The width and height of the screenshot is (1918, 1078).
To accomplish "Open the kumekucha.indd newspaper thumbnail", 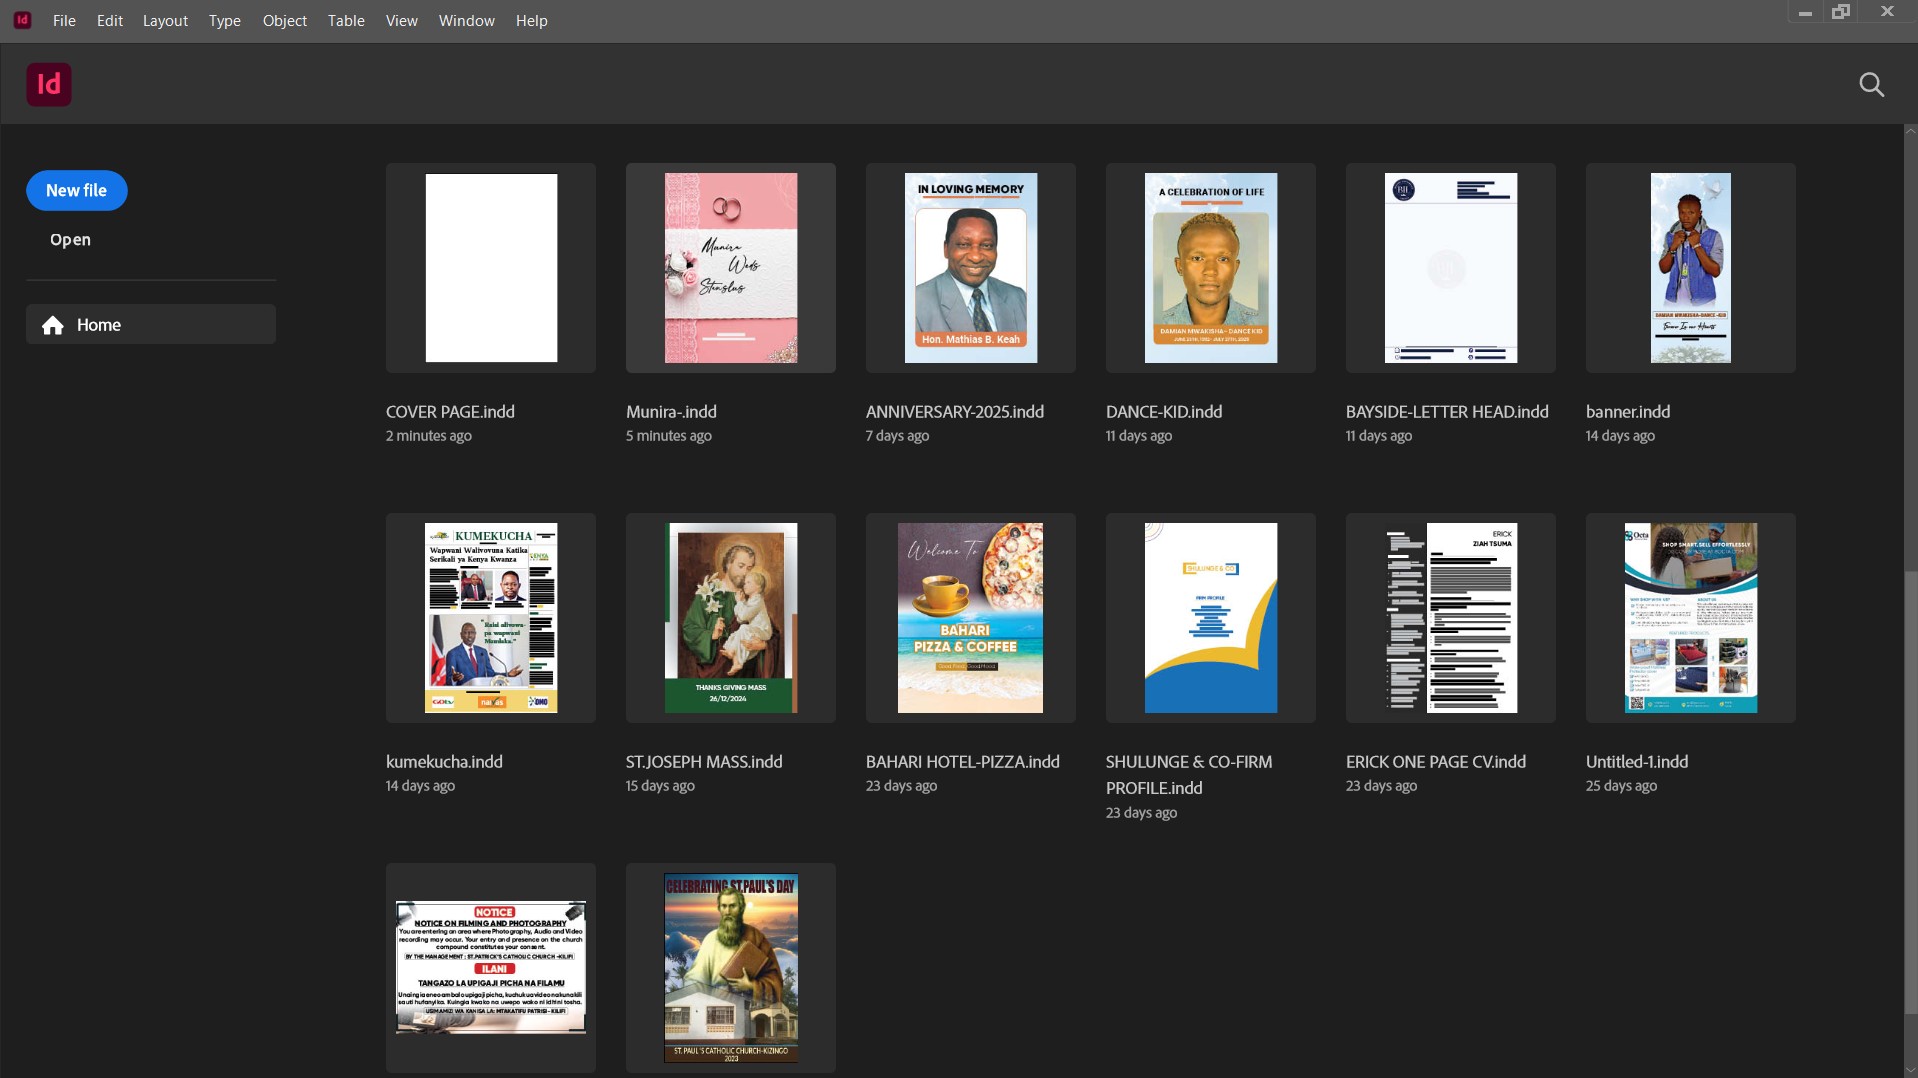I will pos(490,618).
